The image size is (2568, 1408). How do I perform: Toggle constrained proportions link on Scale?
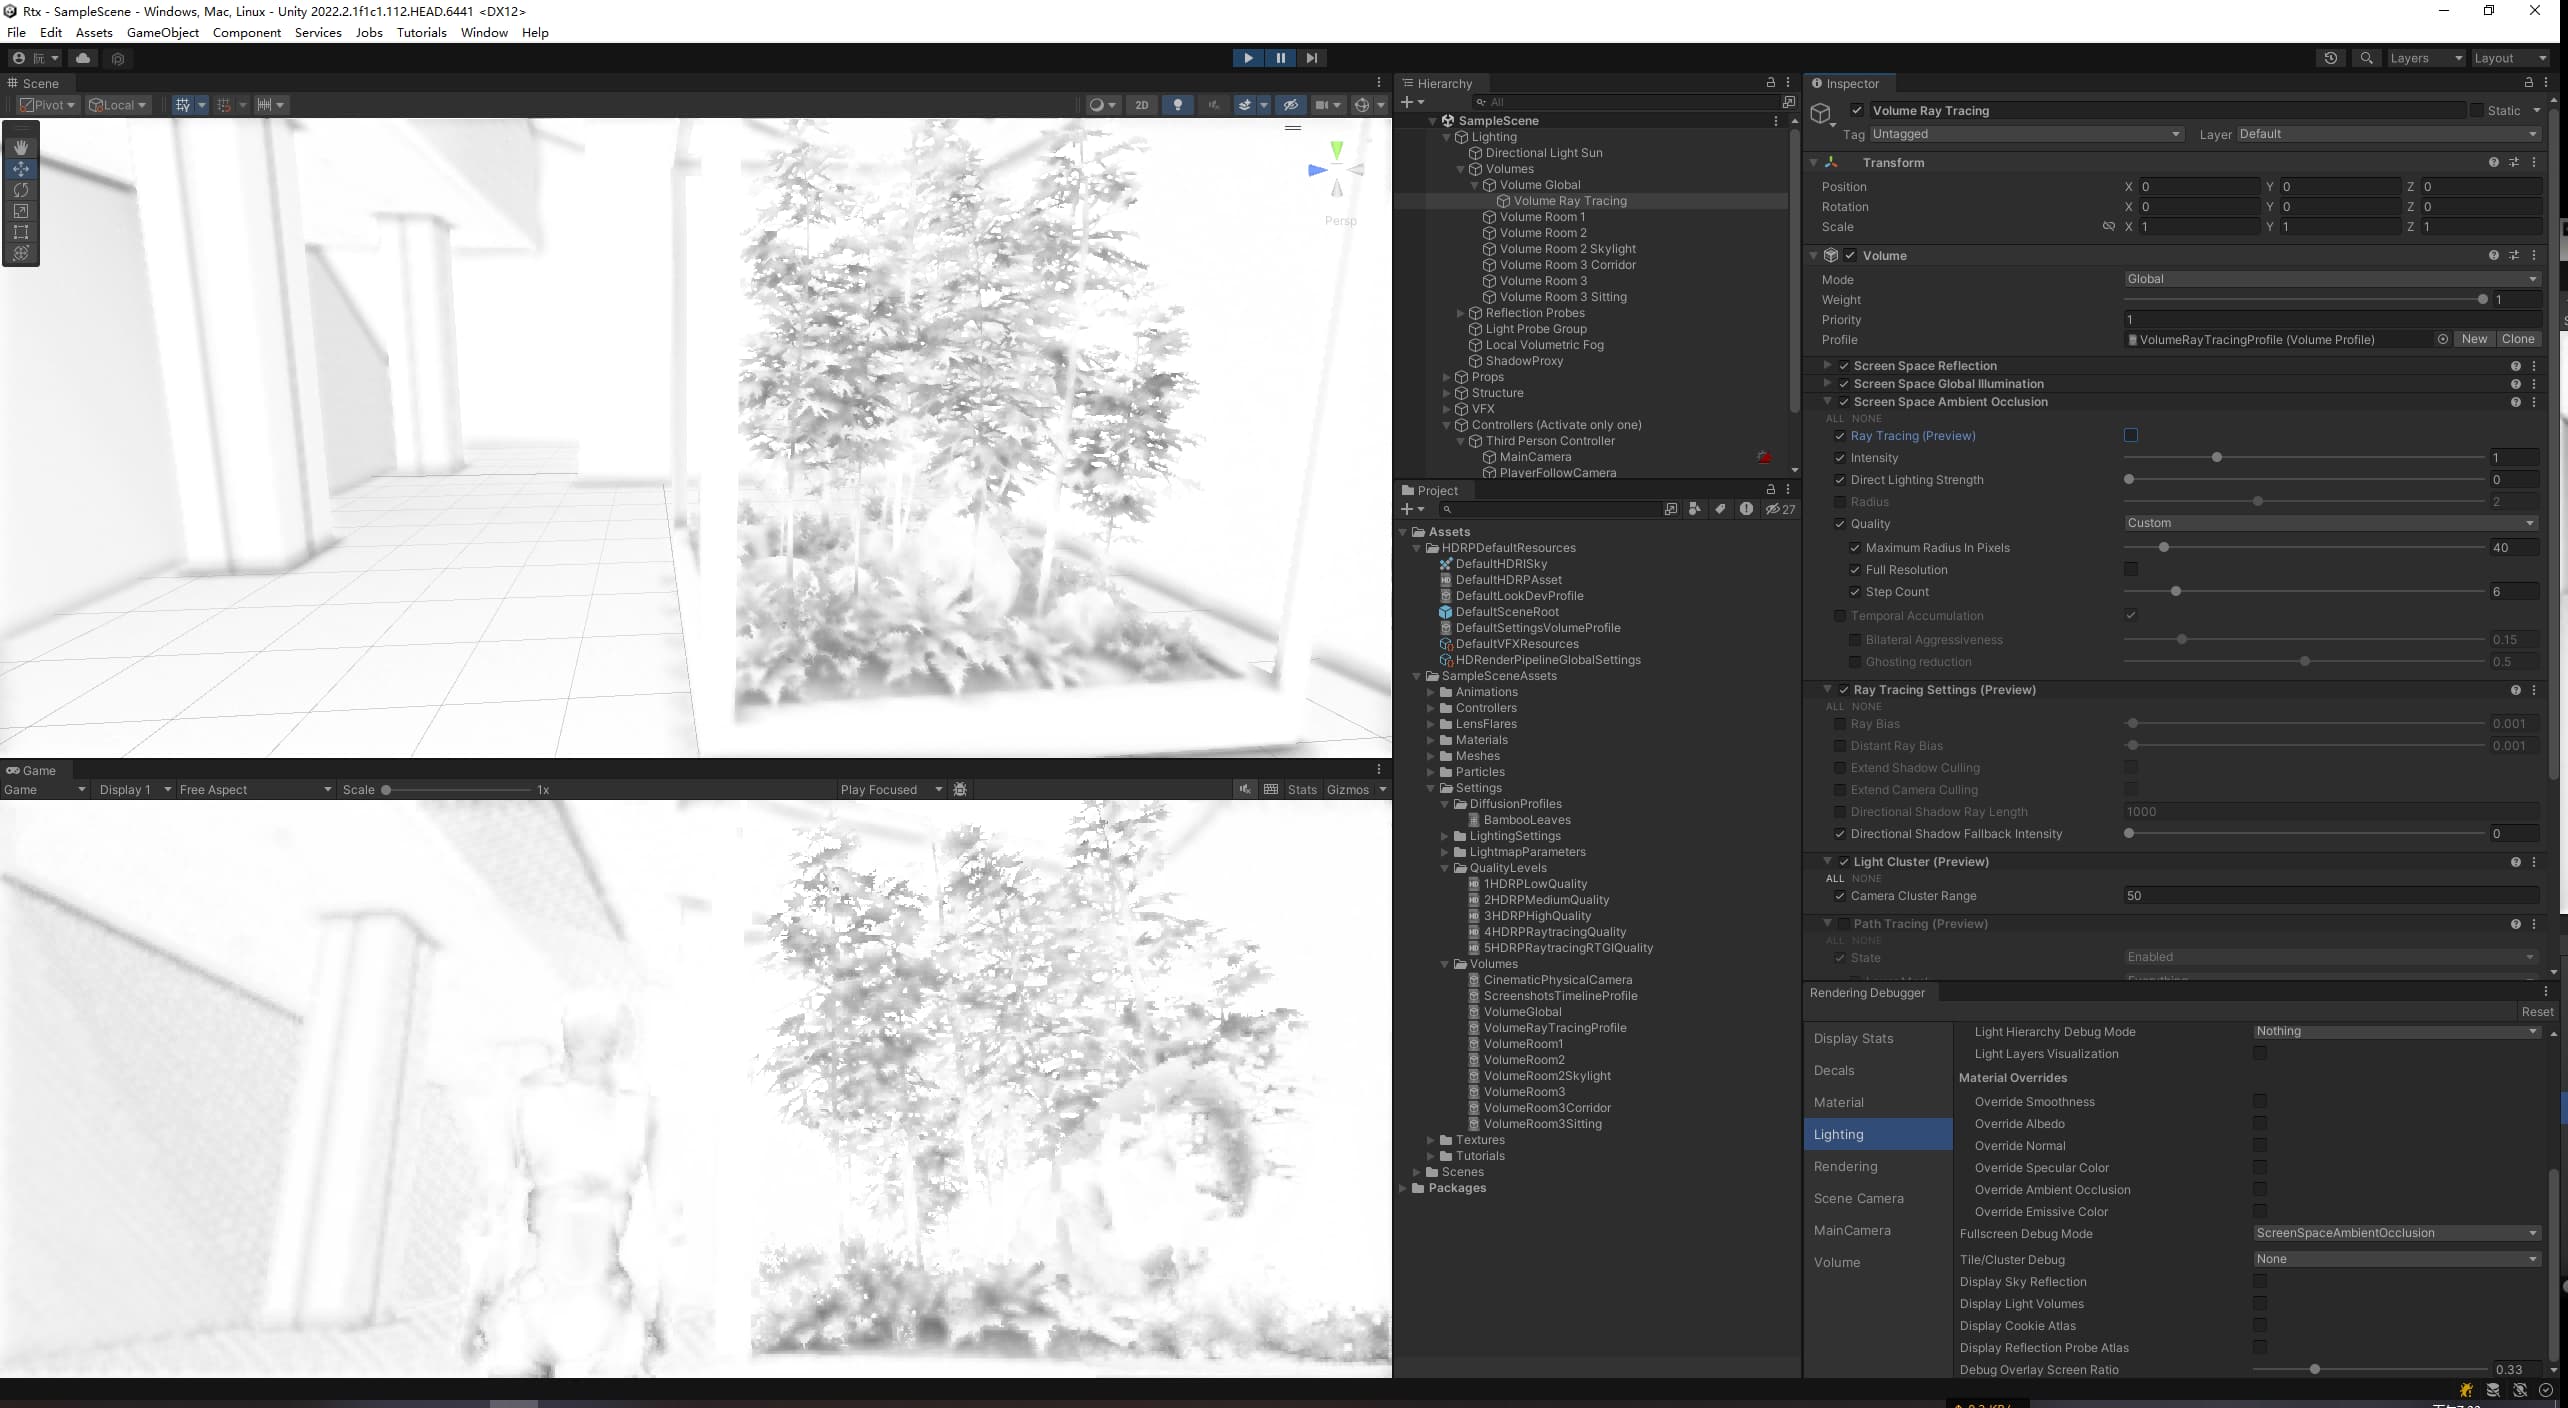[2108, 226]
